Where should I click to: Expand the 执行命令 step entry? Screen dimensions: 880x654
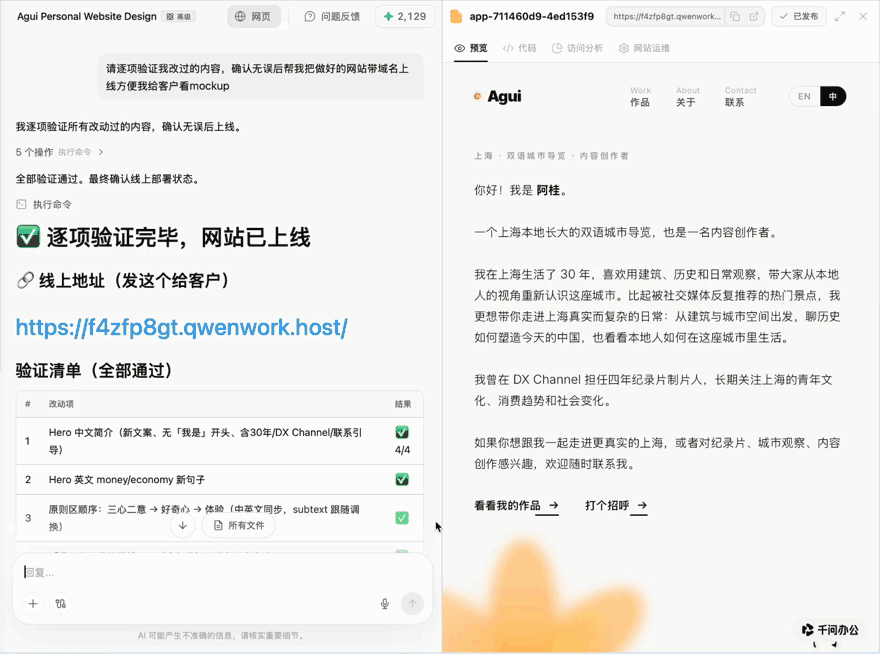[44, 204]
